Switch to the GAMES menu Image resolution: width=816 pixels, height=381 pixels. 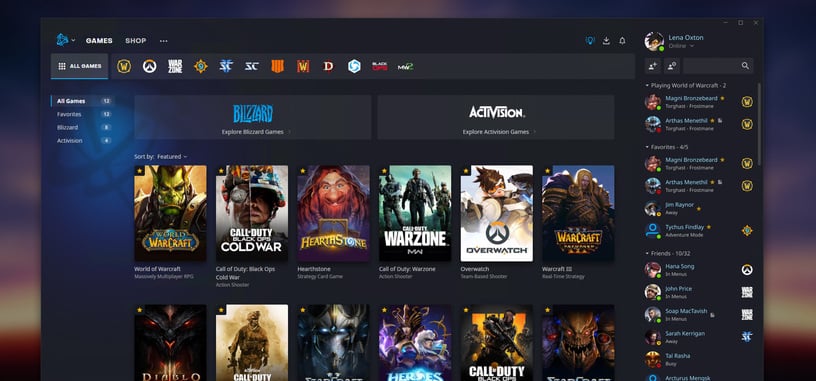tap(99, 41)
